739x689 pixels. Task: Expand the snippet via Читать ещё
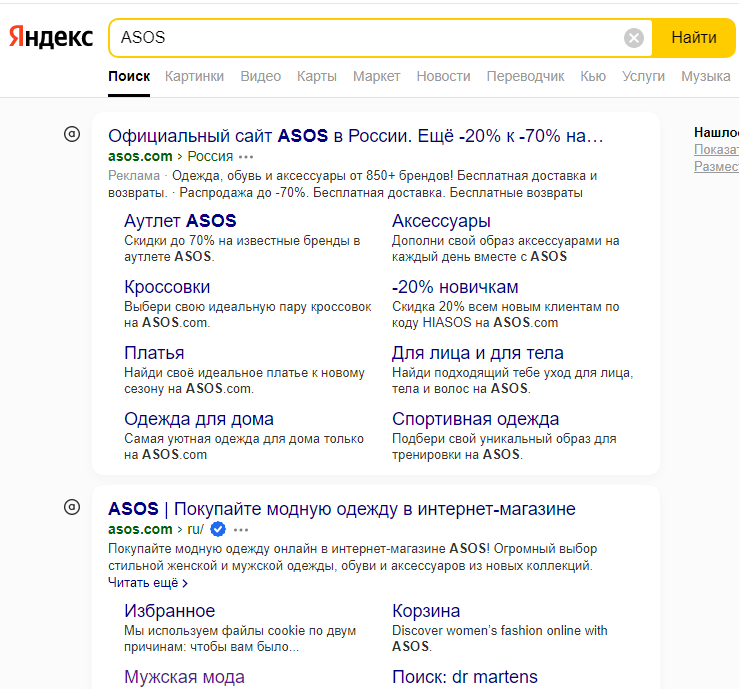[x=148, y=582]
